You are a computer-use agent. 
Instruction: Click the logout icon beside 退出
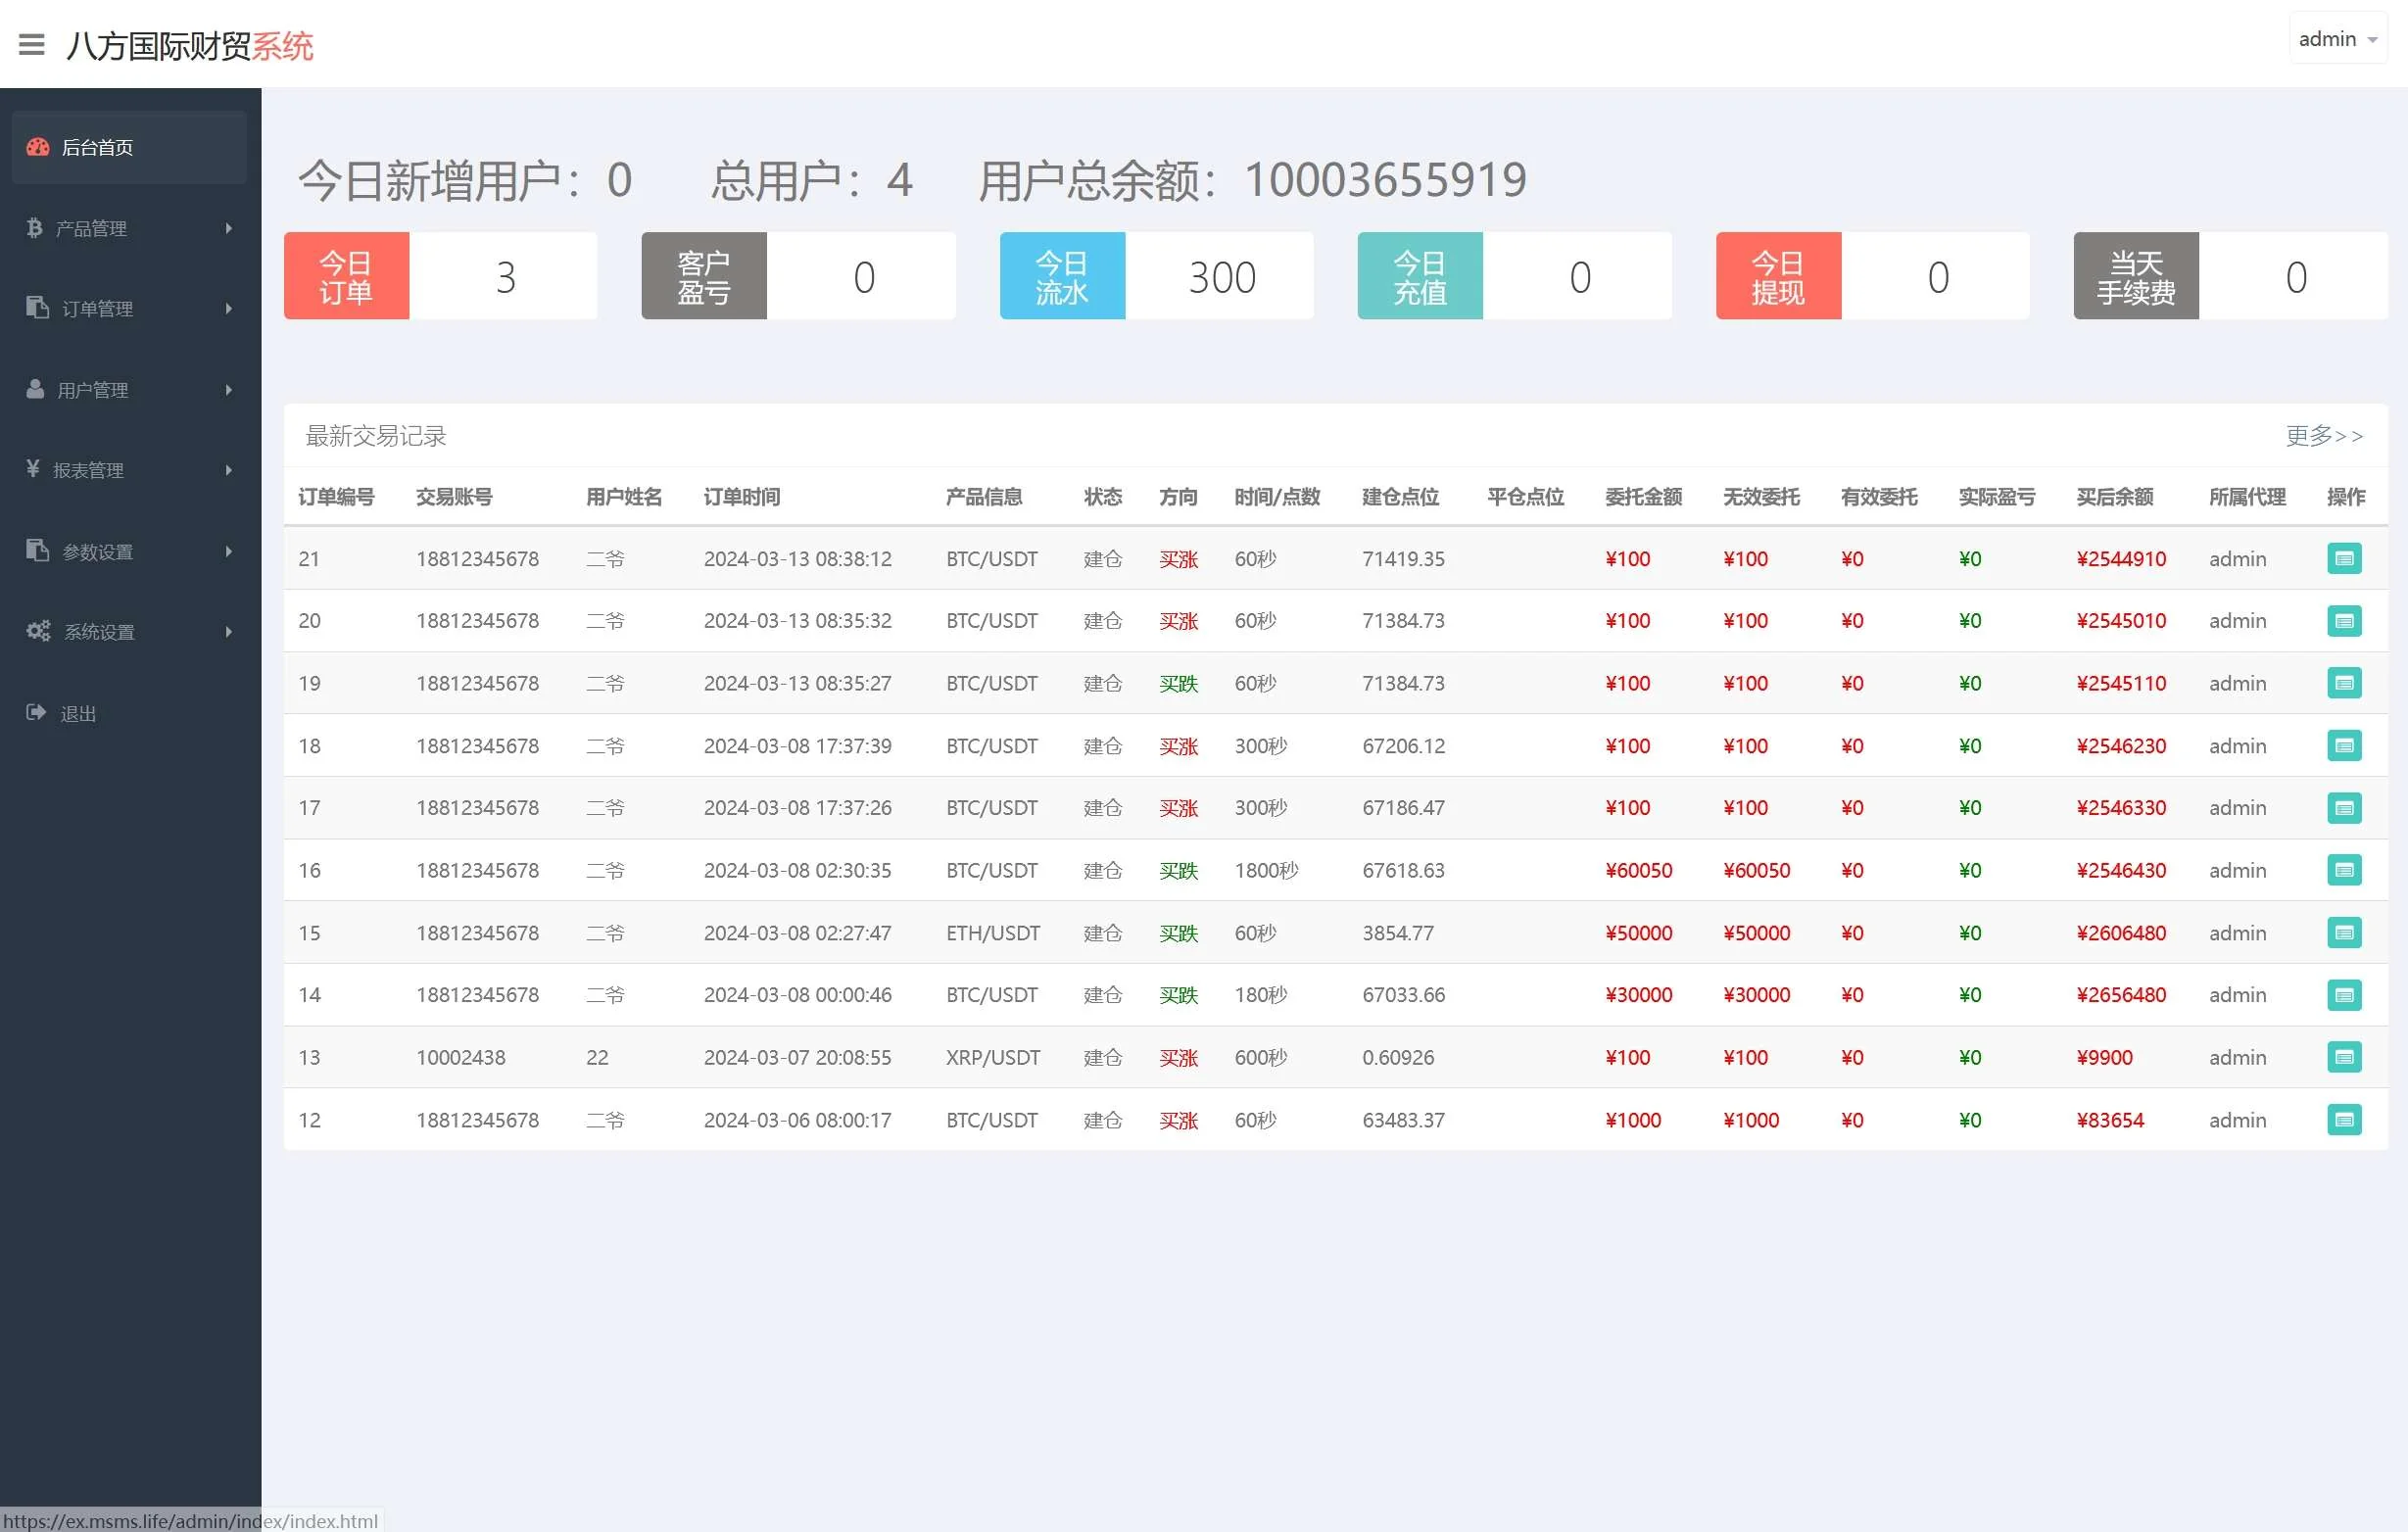[36, 712]
